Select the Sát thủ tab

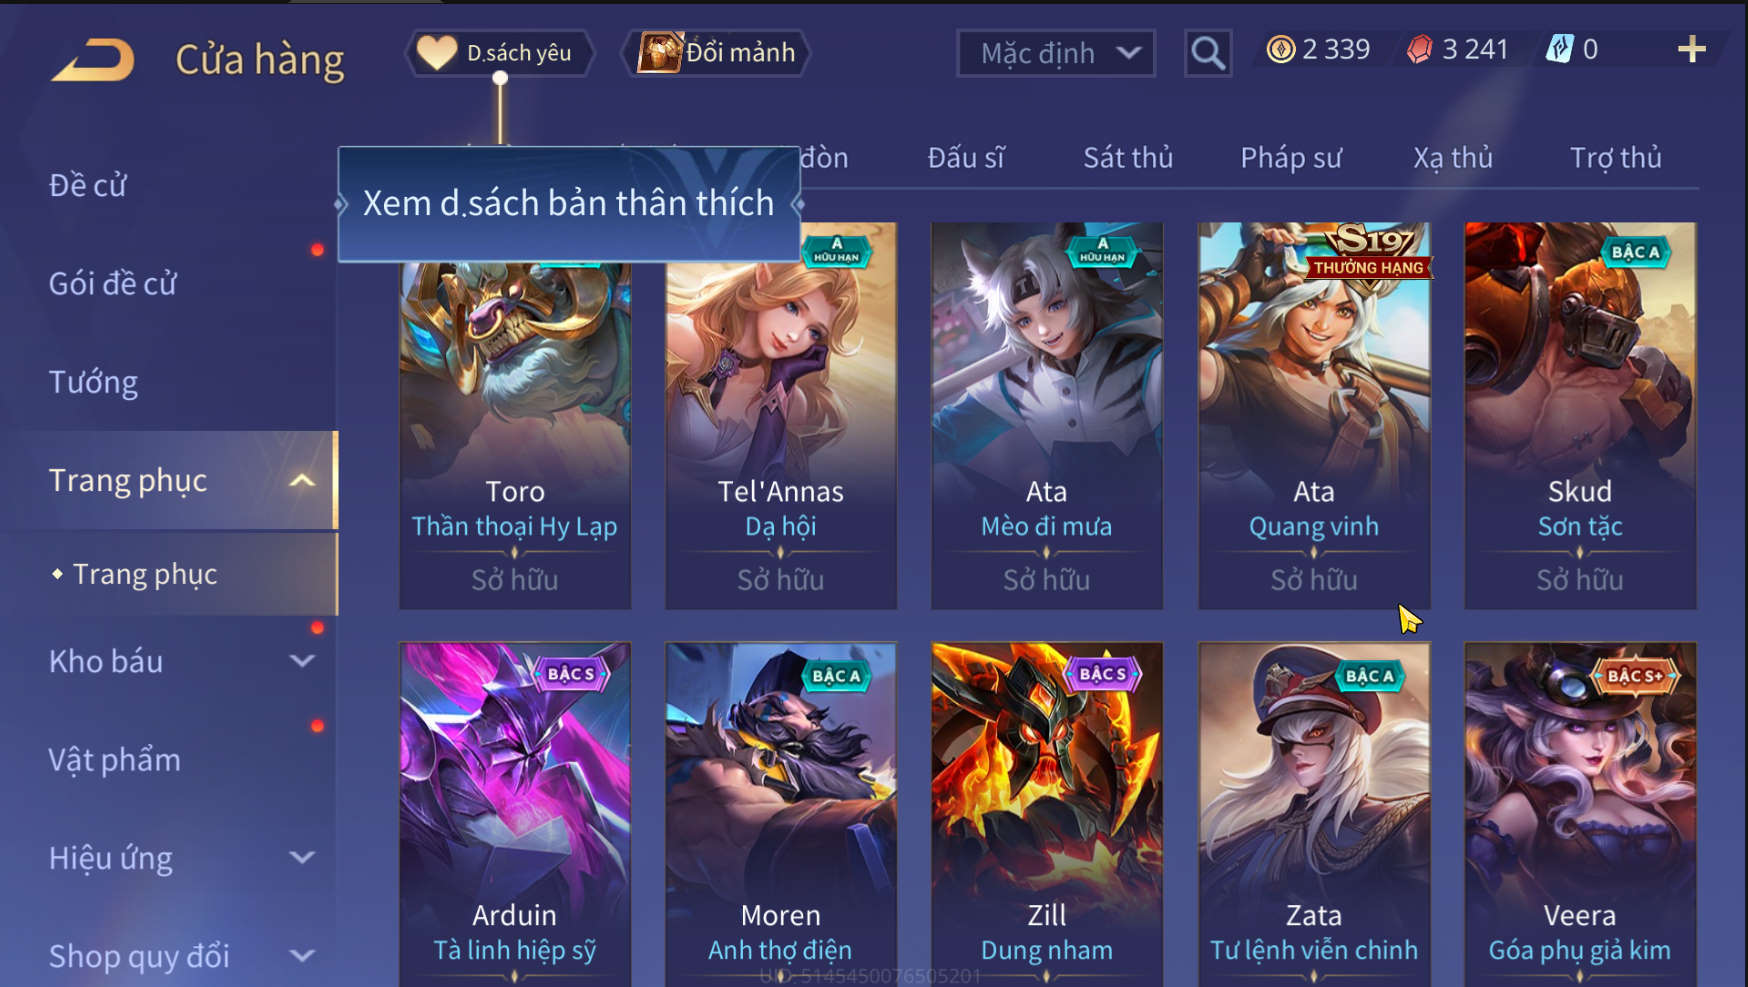click(x=1128, y=158)
